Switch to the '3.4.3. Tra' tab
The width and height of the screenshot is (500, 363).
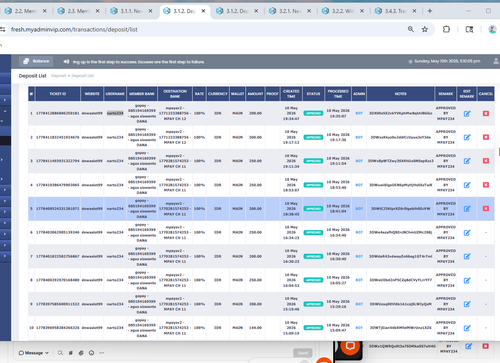coord(396,11)
